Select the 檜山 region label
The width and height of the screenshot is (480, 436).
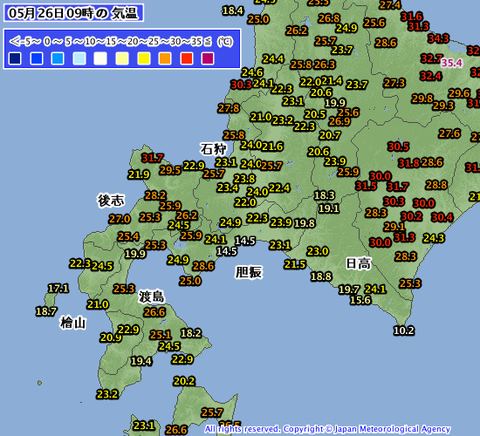point(73,323)
